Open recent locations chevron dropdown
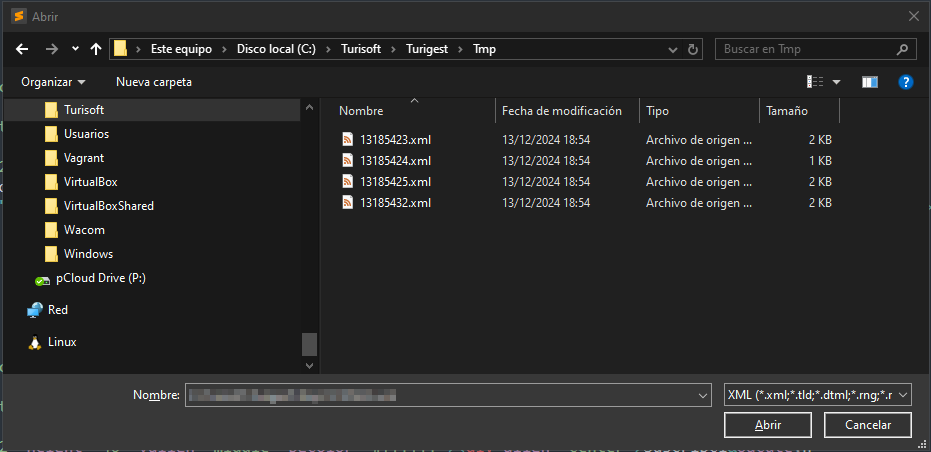 pyautogui.click(x=75, y=49)
